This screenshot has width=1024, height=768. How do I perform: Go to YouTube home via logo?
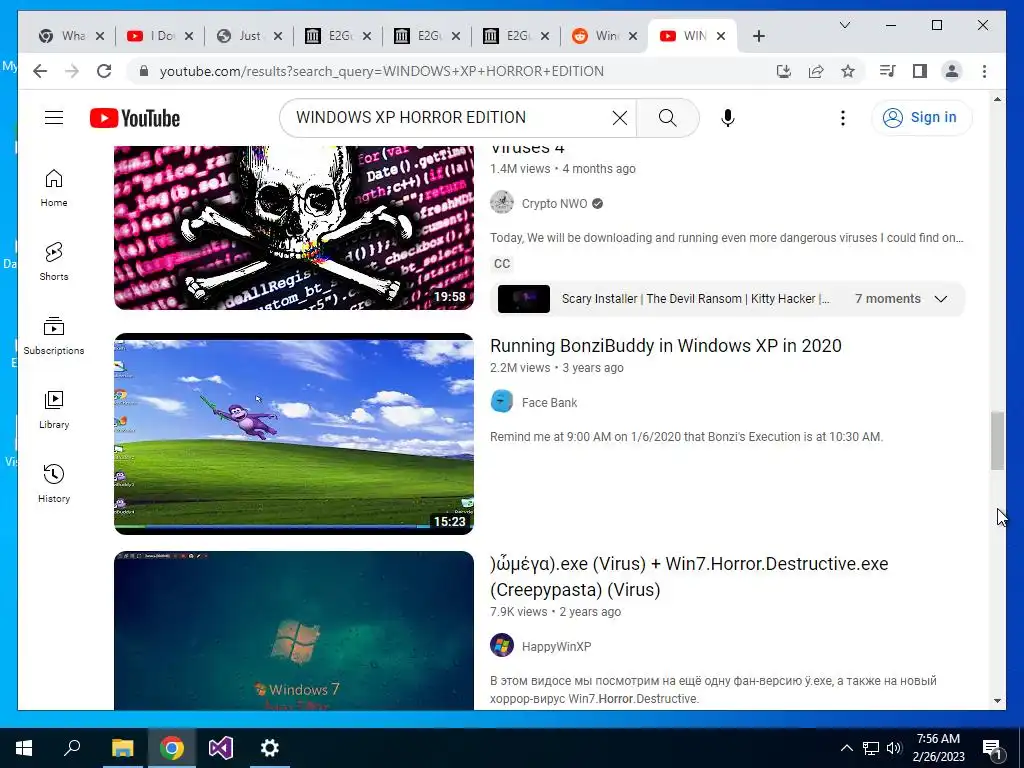click(135, 118)
